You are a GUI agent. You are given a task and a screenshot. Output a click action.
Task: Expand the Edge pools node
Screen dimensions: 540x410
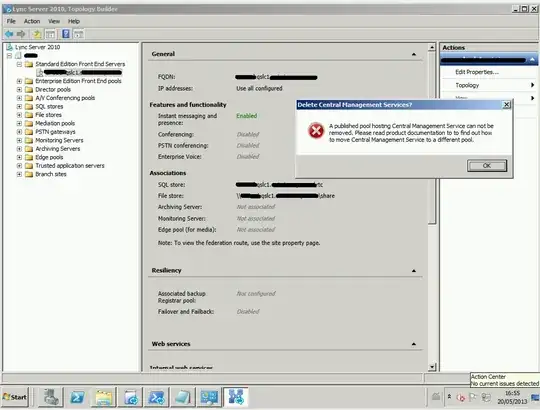pos(19,157)
